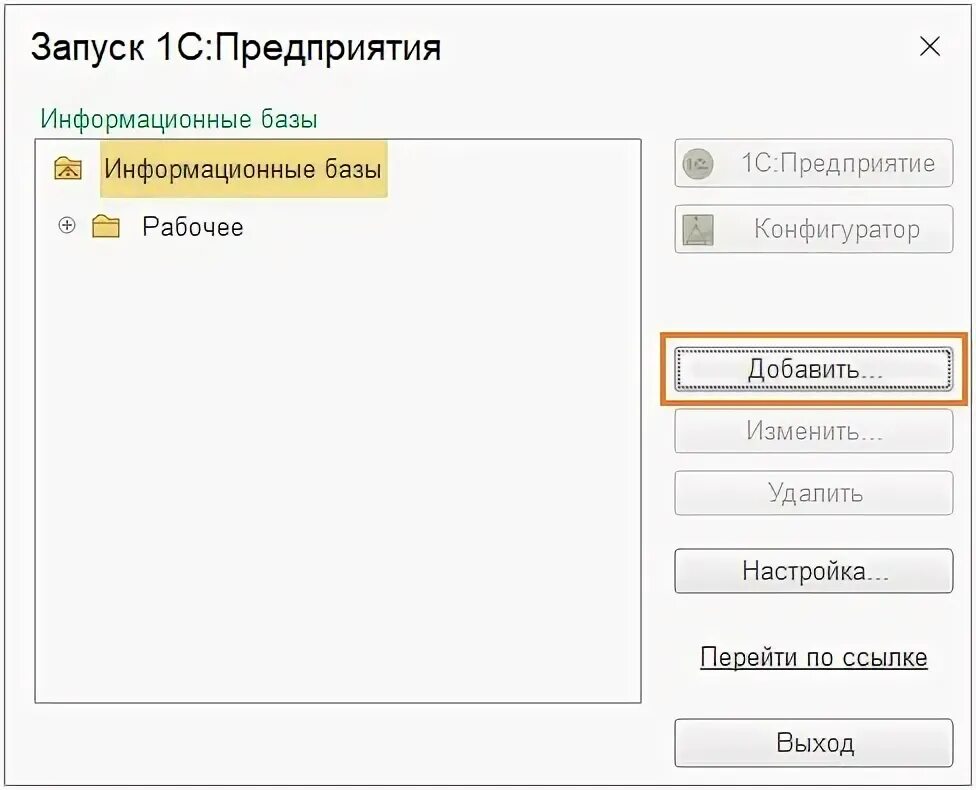Open the Настройка settings dialog
976x790 pixels.
[814, 571]
